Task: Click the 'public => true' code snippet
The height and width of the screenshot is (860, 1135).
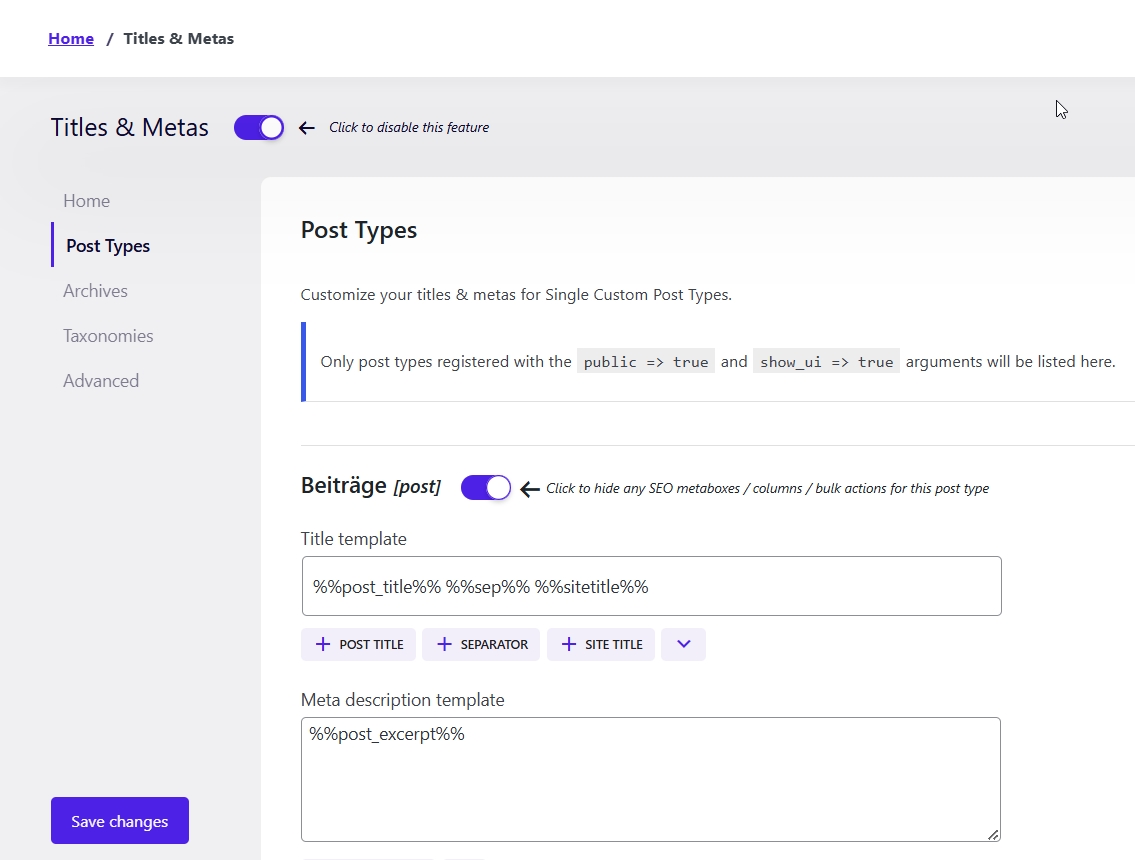Action: 646,362
